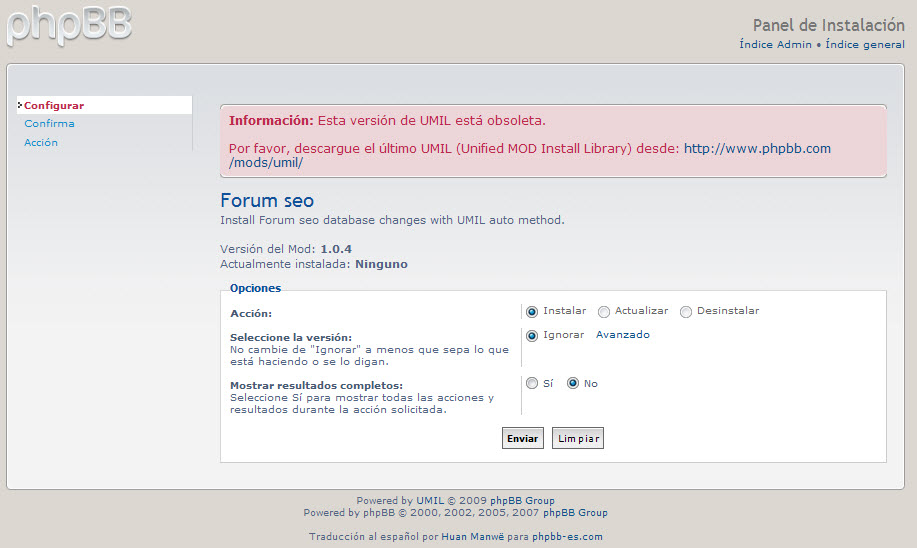Select the Configurar sidebar item
Screen dimensions: 917x548
[x=54, y=105]
